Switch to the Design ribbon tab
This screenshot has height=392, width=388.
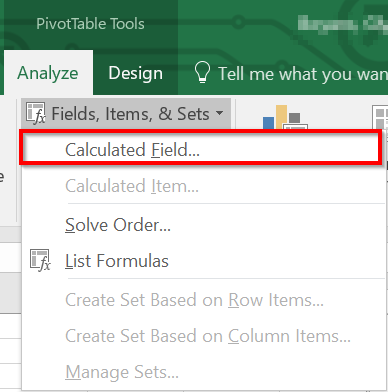coord(135,73)
